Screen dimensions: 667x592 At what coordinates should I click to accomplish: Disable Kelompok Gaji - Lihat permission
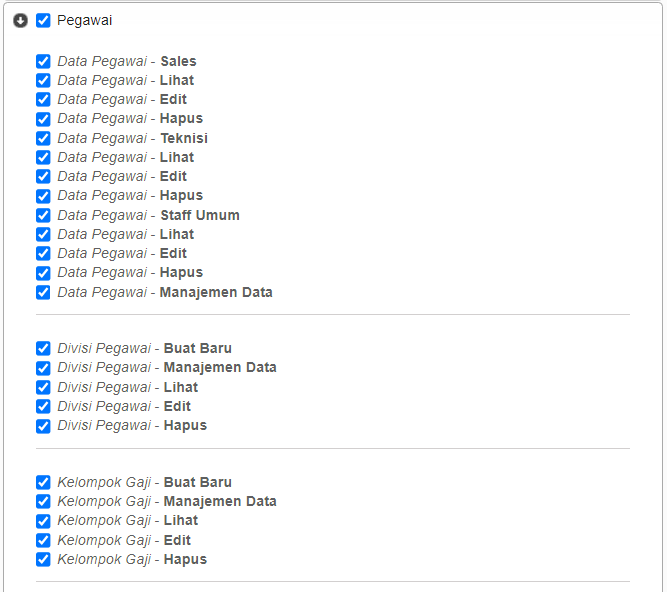pos(43,520)
